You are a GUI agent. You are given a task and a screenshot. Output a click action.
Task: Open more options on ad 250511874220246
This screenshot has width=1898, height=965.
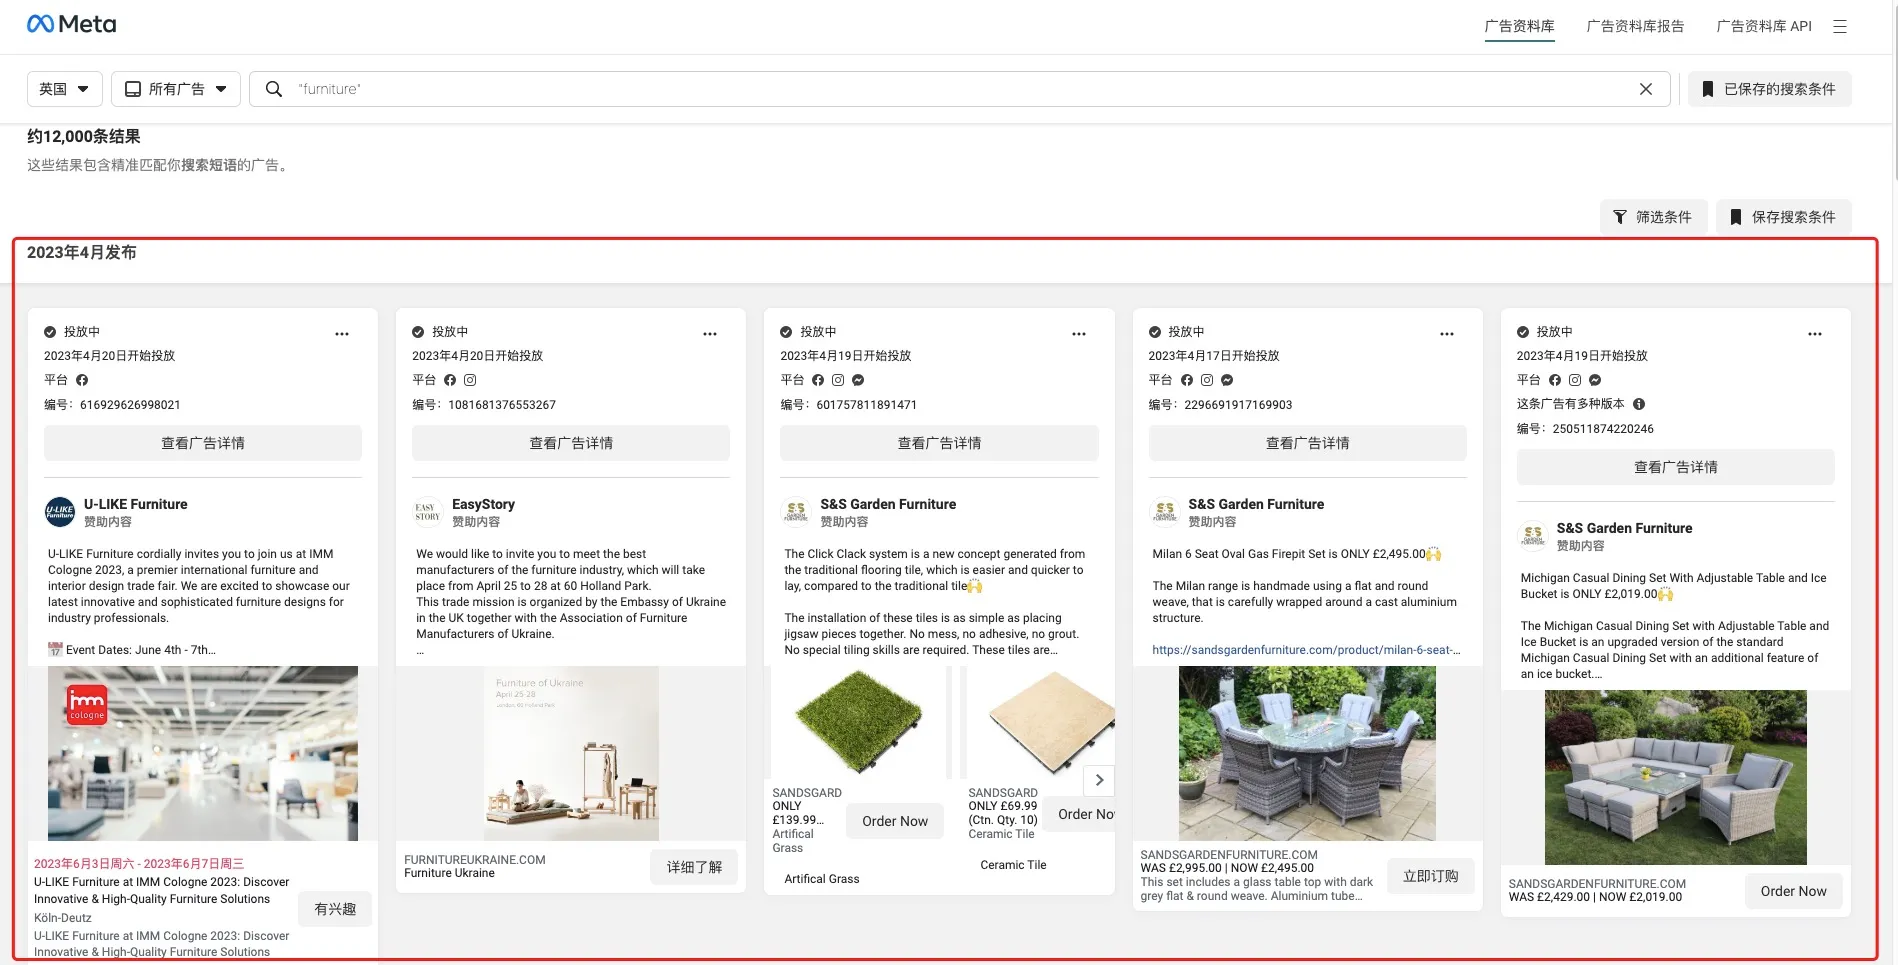click(x=1814, y=334)
